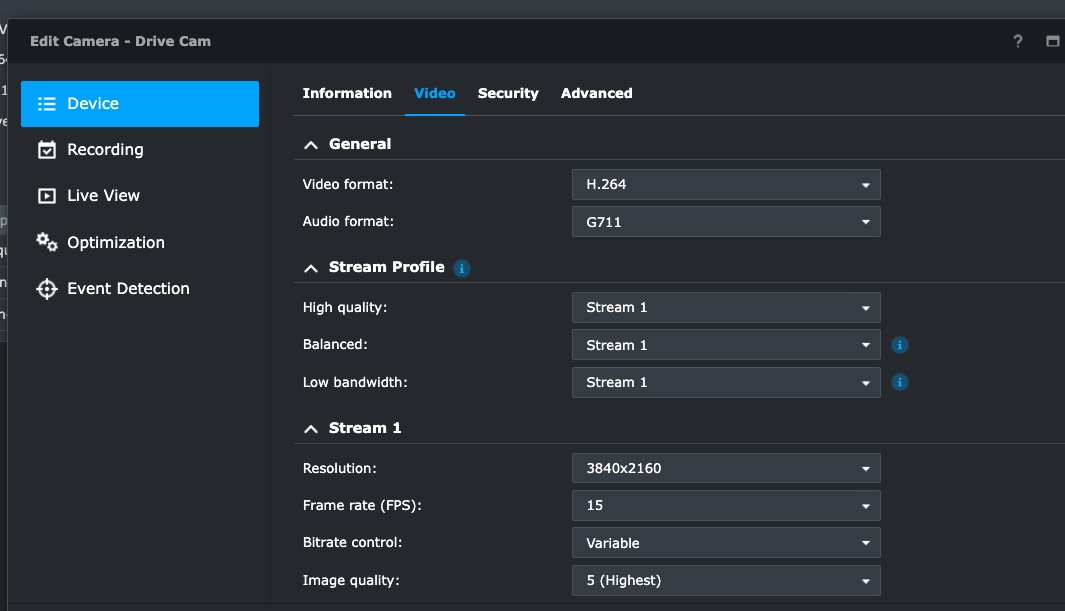Click the help question mark icon
The image size is (1065, 611).
1018,41
